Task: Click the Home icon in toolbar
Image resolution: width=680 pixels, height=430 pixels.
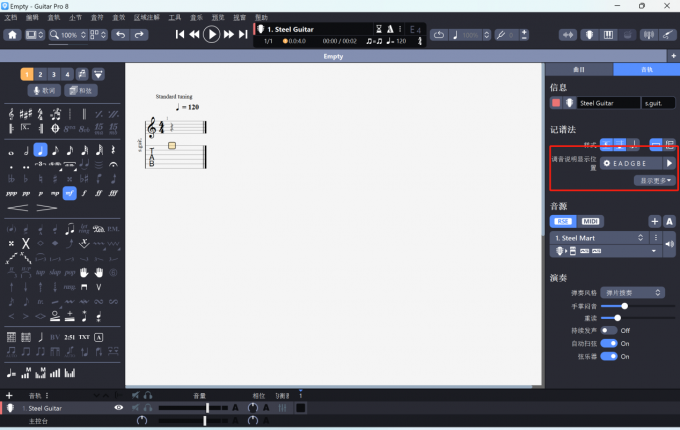Action: [12, 35]
